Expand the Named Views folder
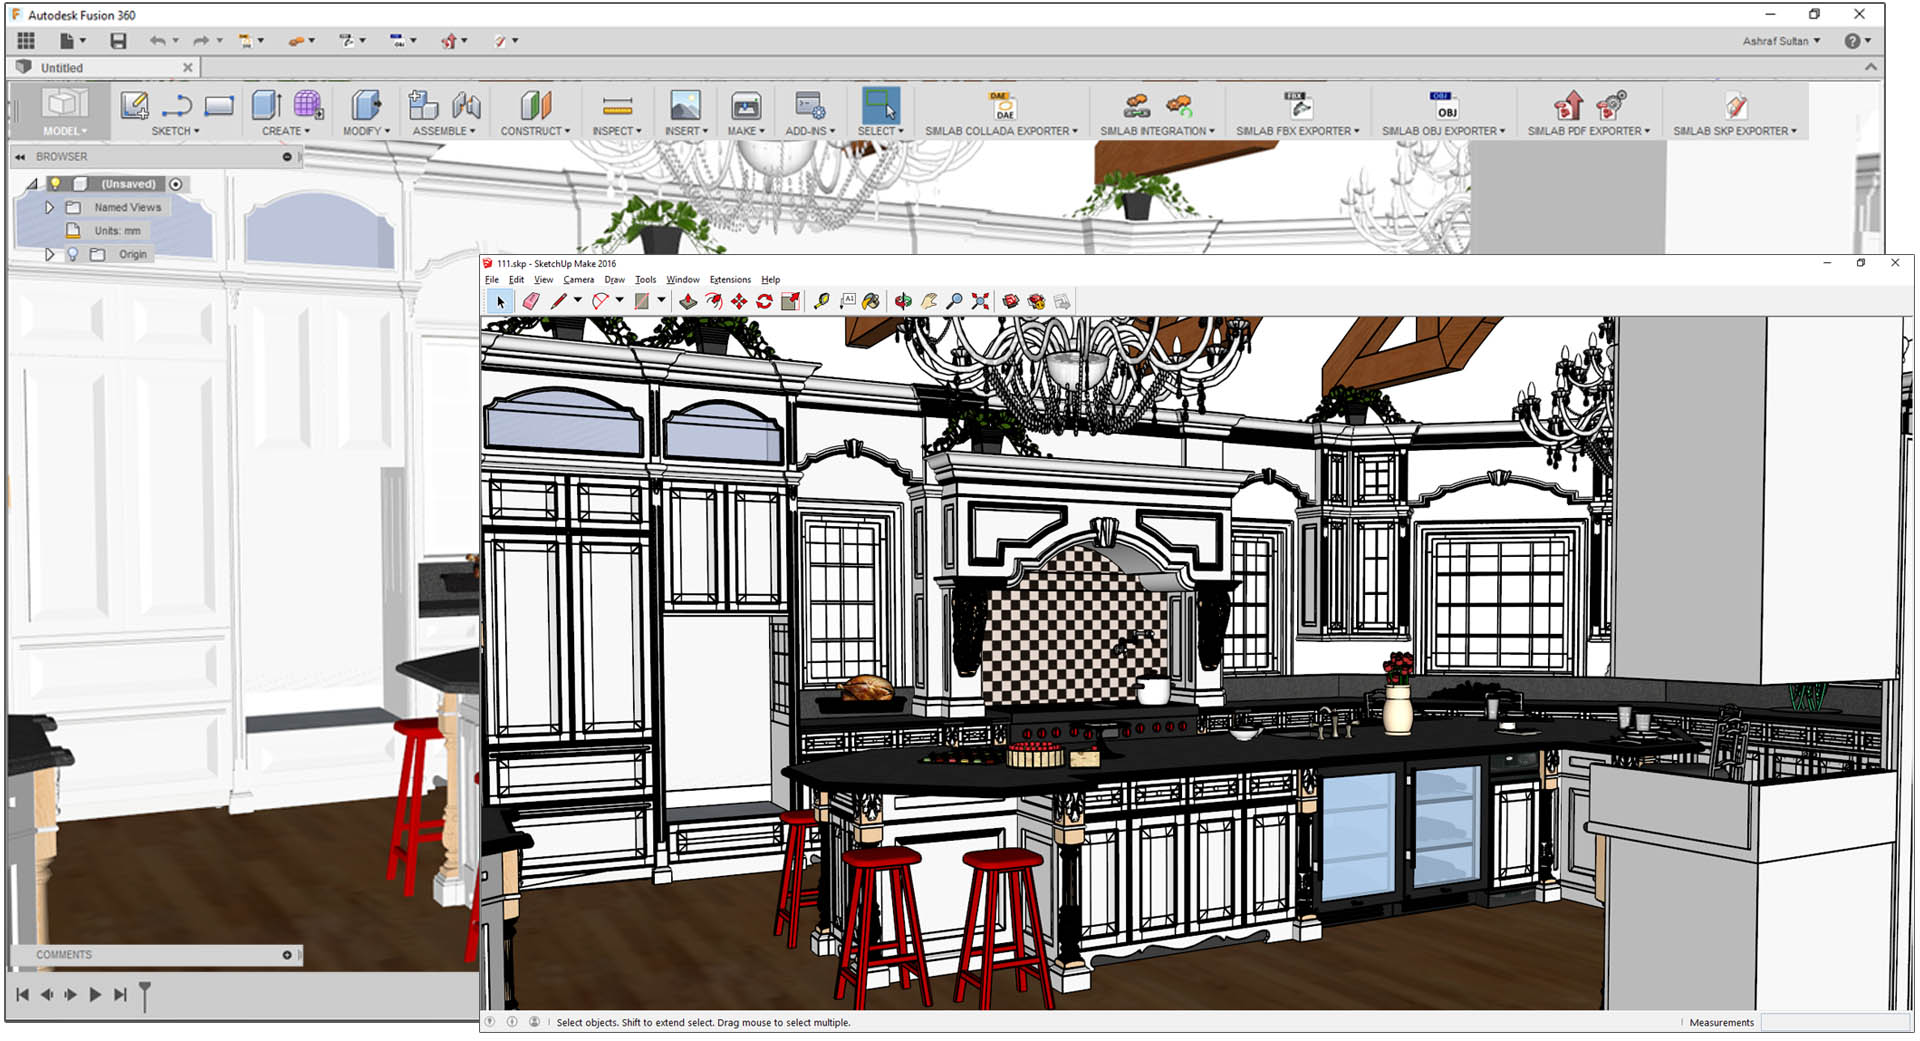 (x=49, y=207)
